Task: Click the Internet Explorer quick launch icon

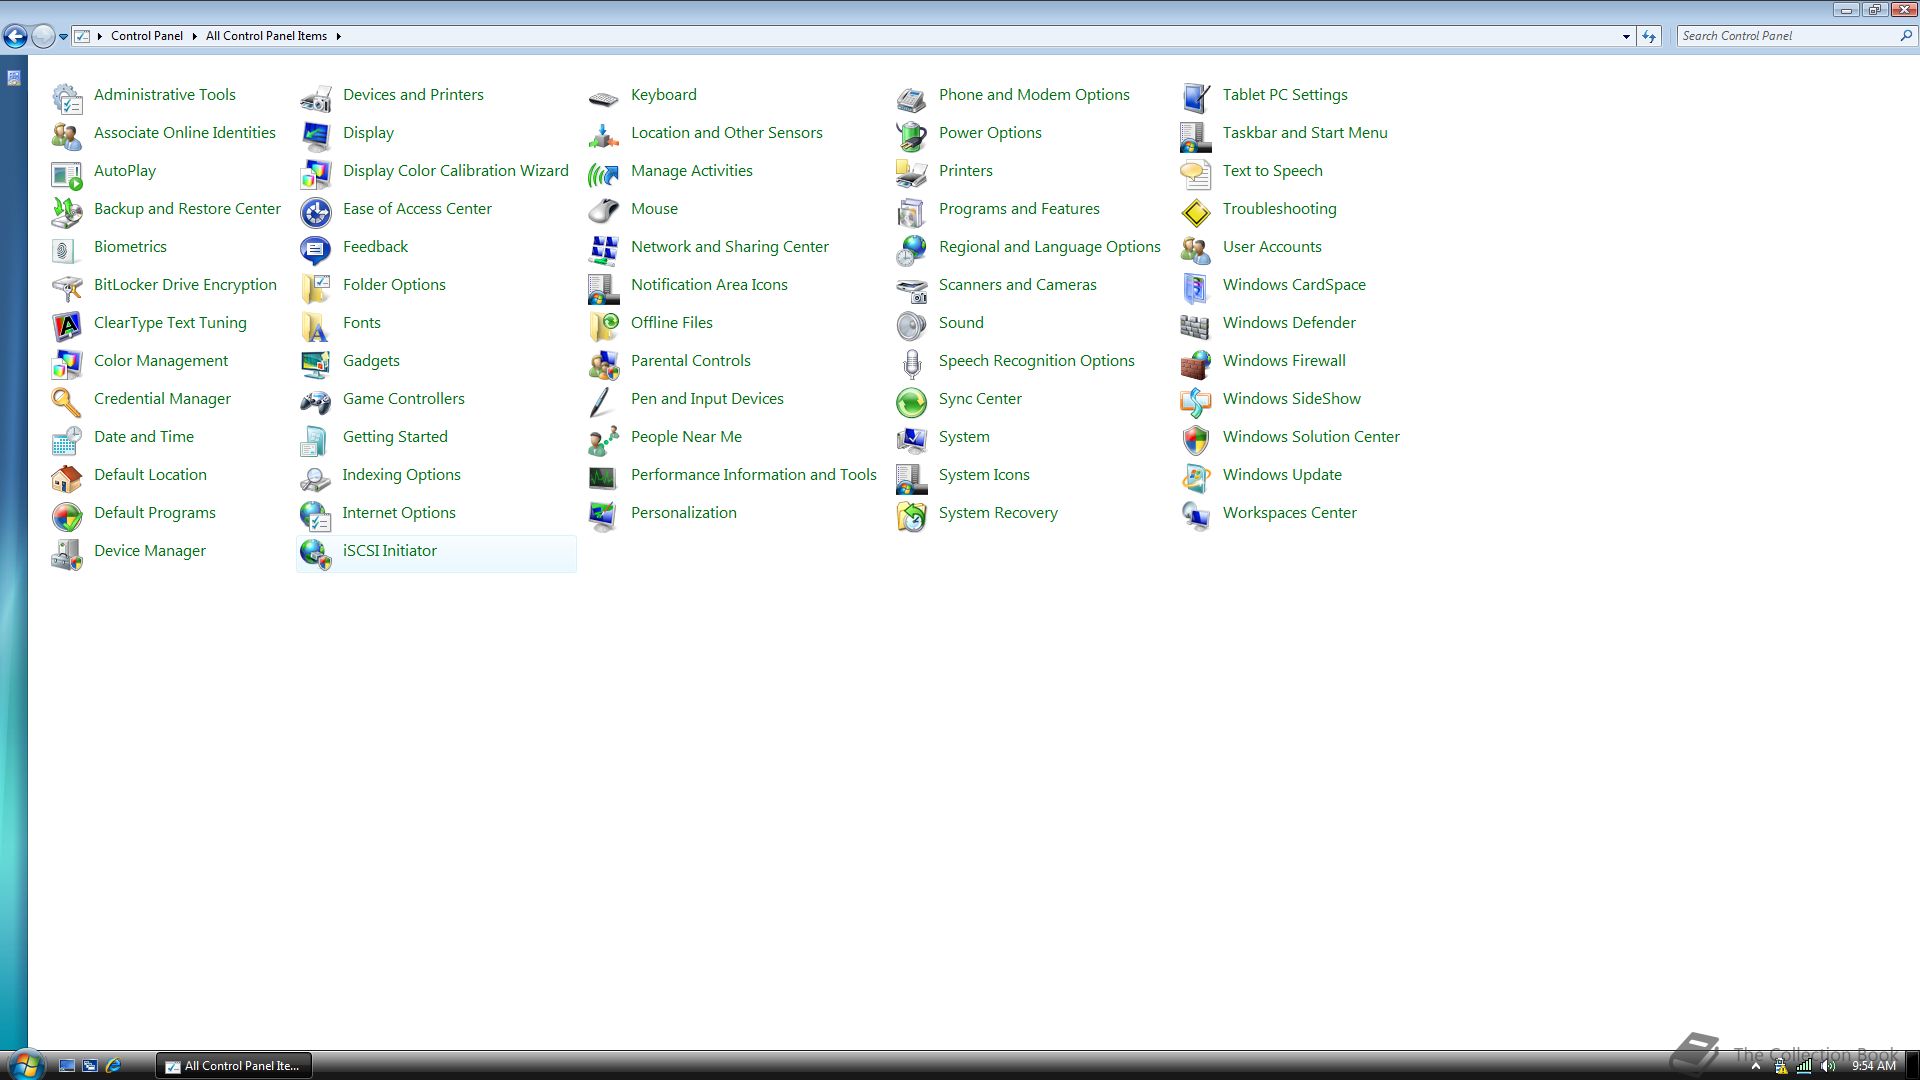Action: click(x=113, y=1066)
